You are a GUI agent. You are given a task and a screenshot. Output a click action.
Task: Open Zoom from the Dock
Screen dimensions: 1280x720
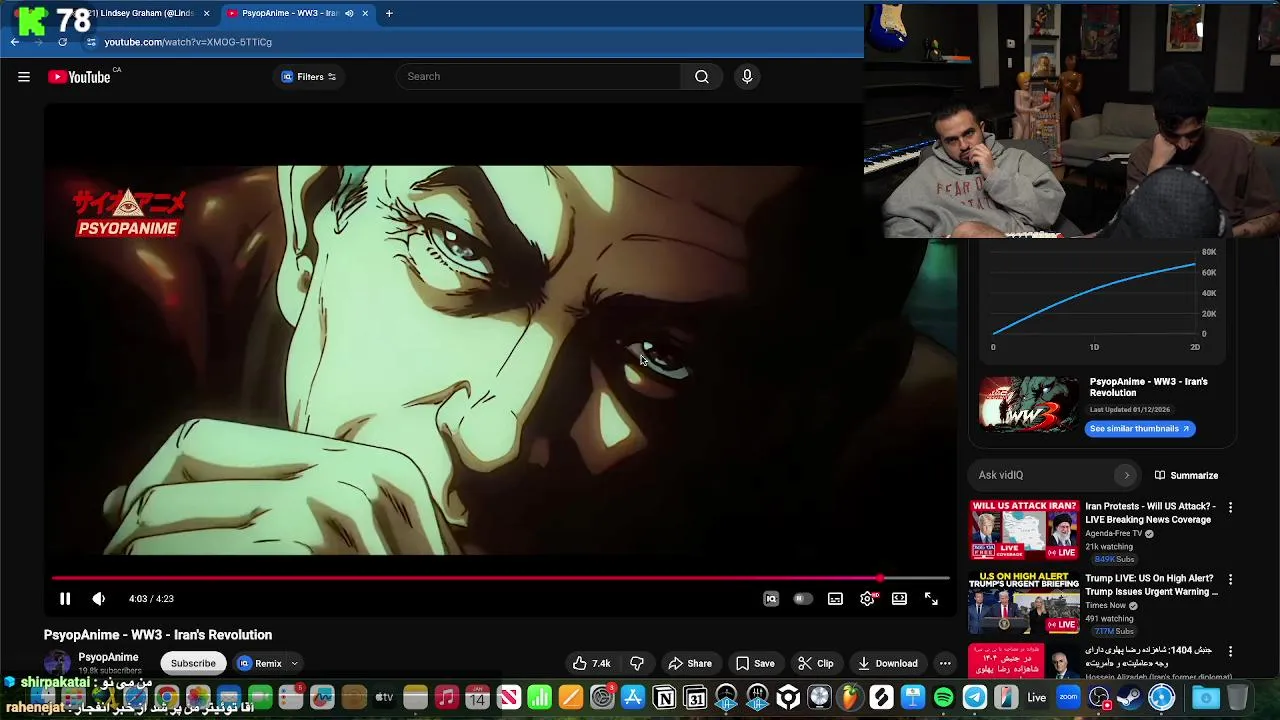tap(1068, 698)
